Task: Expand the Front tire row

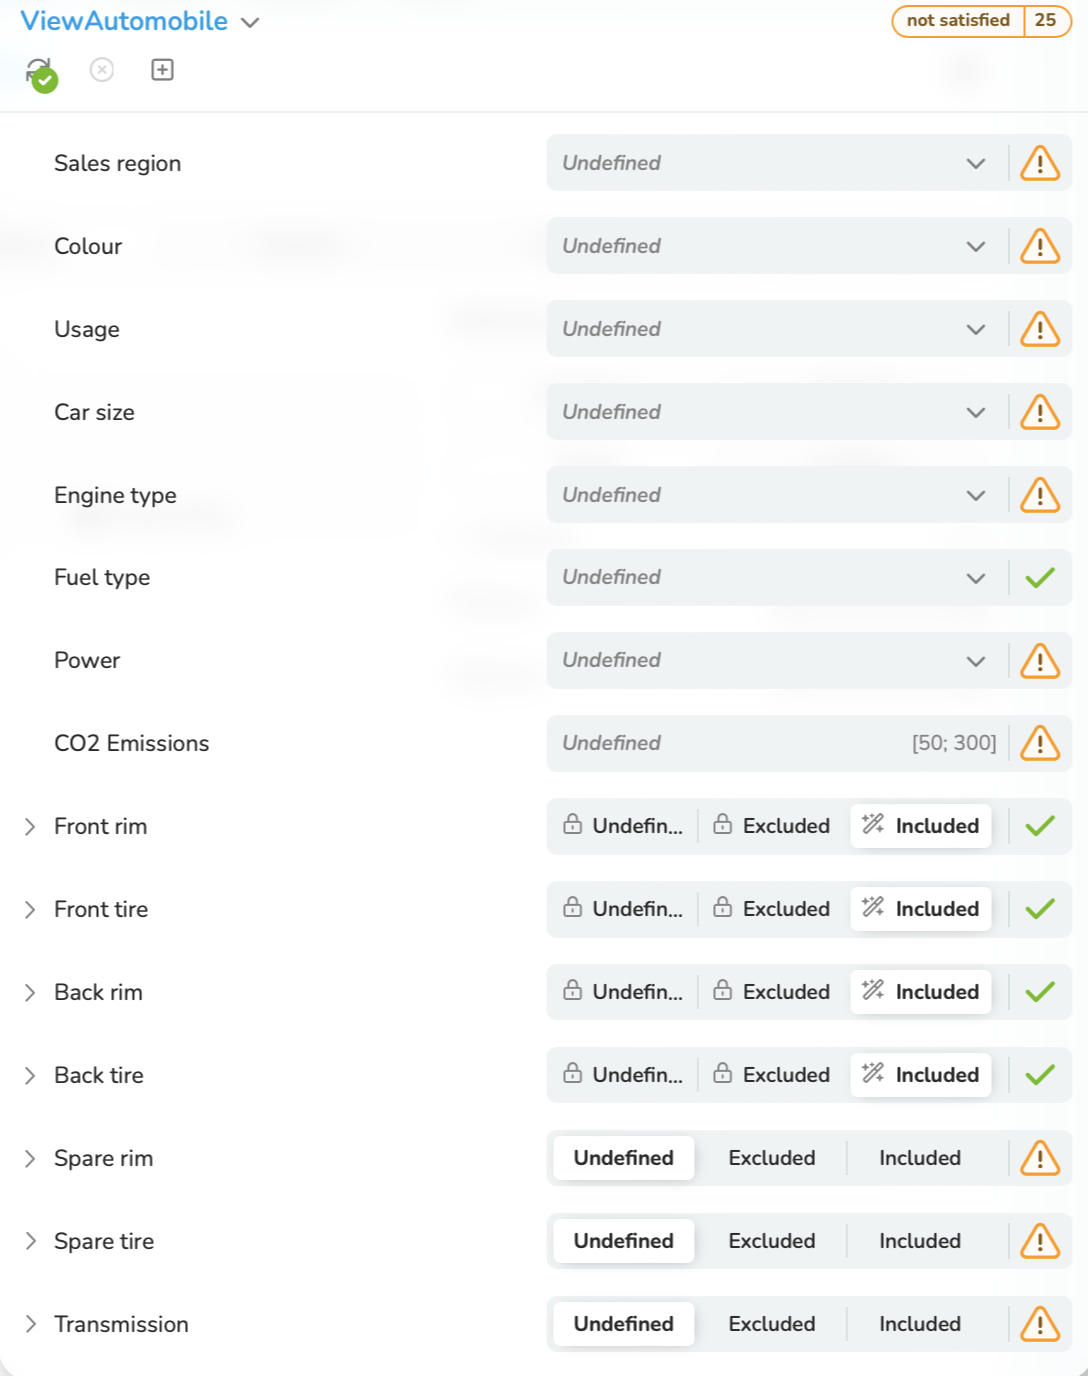Action: pyautogui.click(x=30, y=909)
